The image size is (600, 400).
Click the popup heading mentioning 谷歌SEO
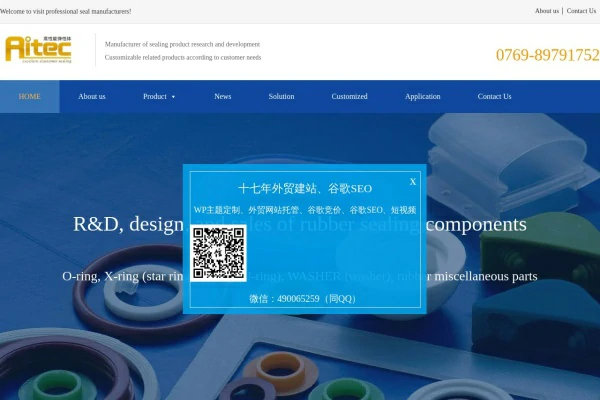305,189
